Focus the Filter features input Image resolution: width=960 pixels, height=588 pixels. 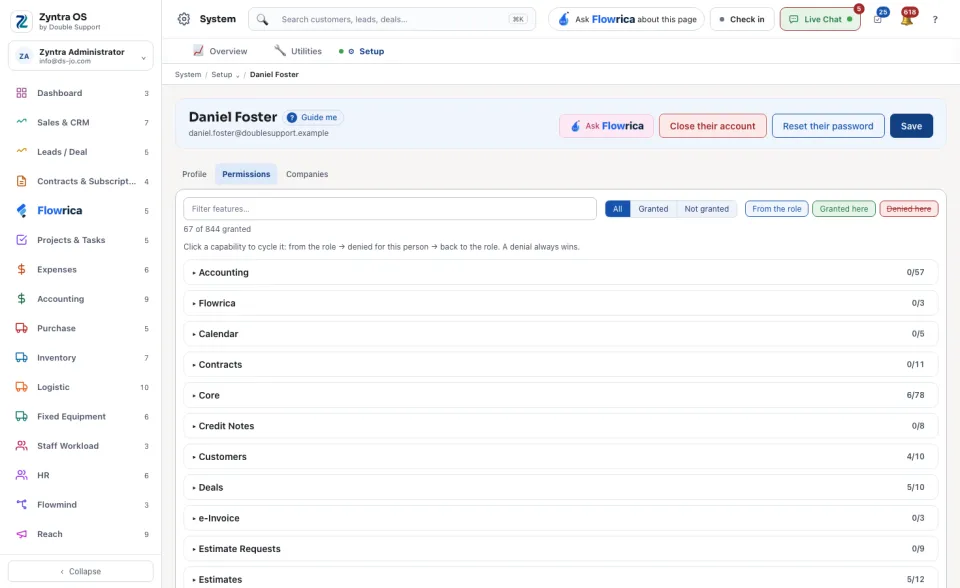pyautogui.click(x=389, y=209)
